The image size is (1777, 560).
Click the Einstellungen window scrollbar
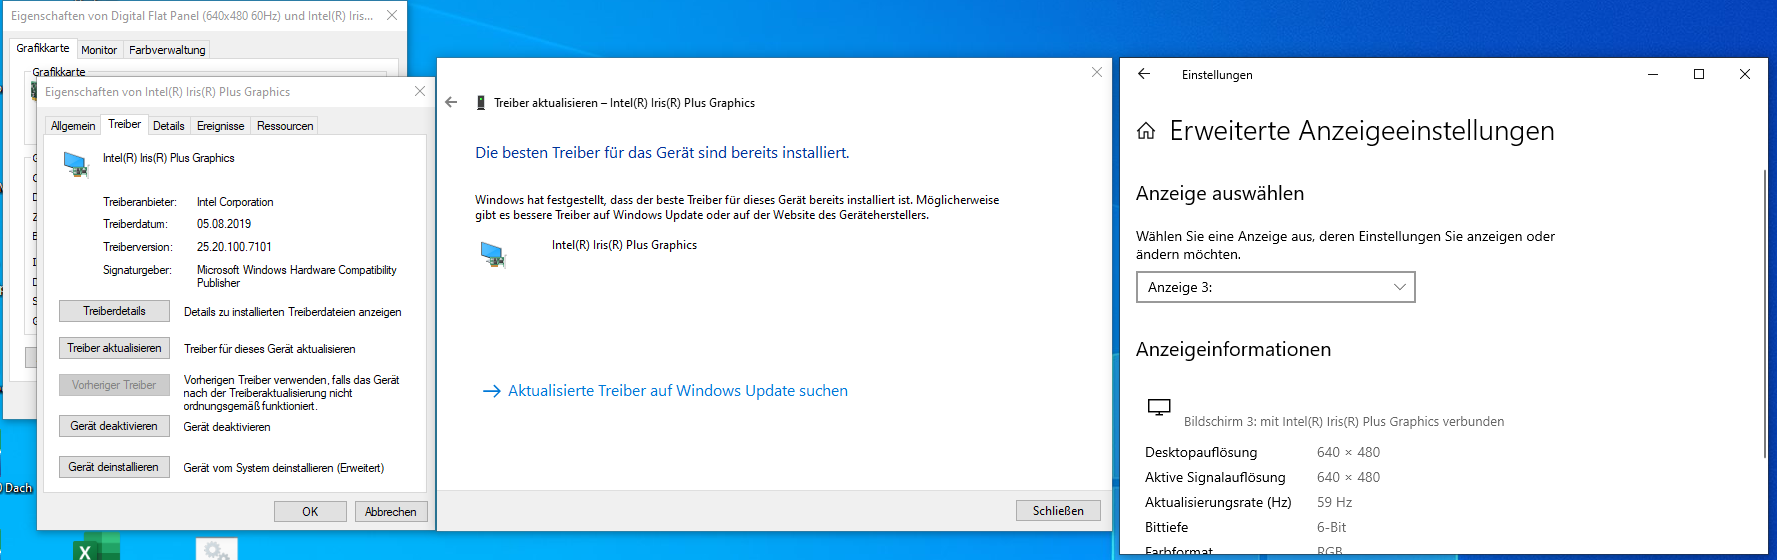point(1765,315)
